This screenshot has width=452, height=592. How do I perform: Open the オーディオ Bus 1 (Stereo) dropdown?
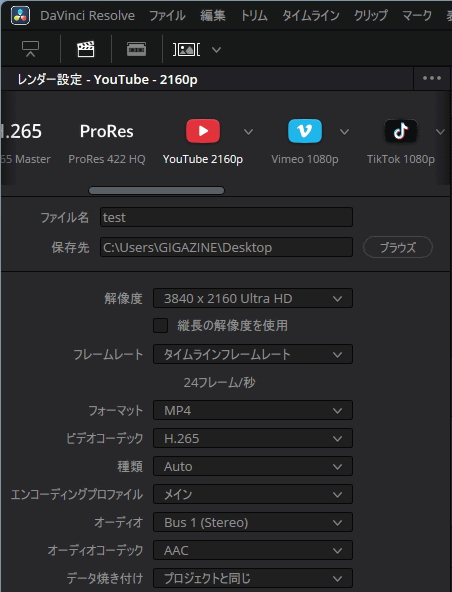(253, 522)
